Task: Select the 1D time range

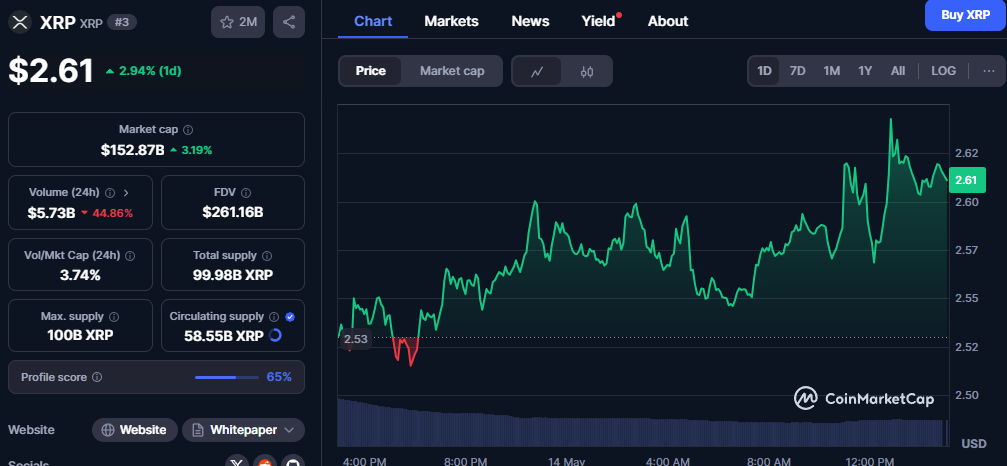Action: (x=764, y=71)
